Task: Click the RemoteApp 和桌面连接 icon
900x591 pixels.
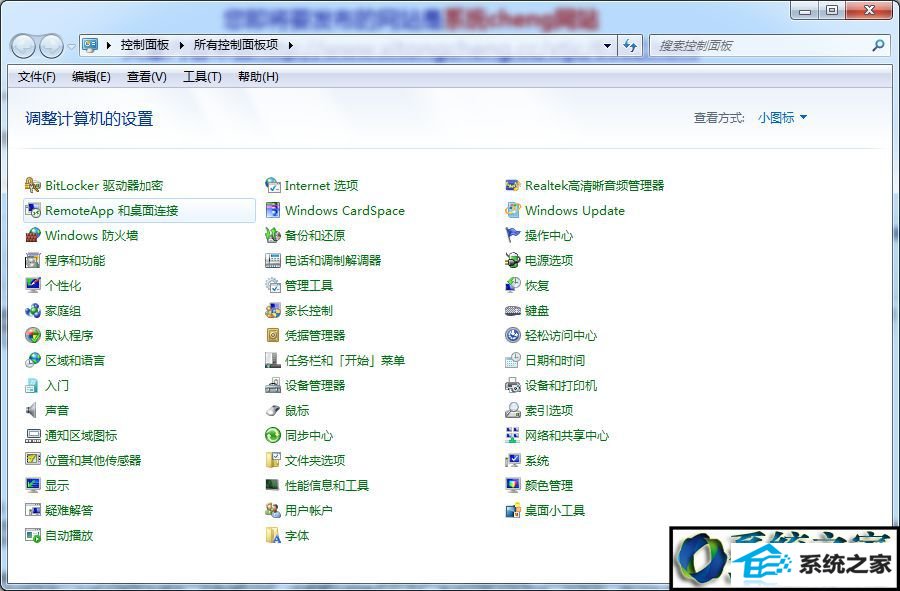Action: (33, 211)
